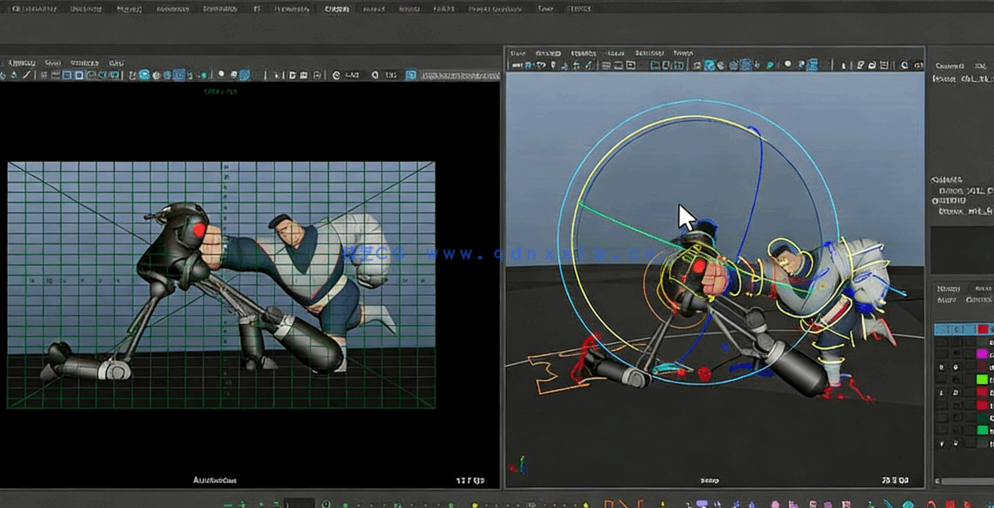Click the exposure circle icon in left viewport toolbar
Screen dimensions: 994x508
pos(336,75)
